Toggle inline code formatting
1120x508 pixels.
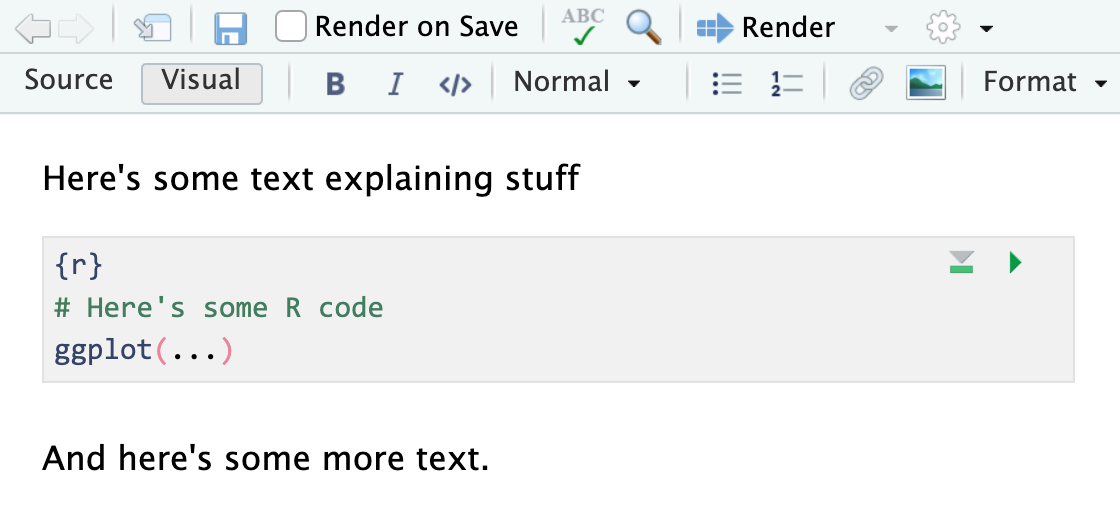455,84
